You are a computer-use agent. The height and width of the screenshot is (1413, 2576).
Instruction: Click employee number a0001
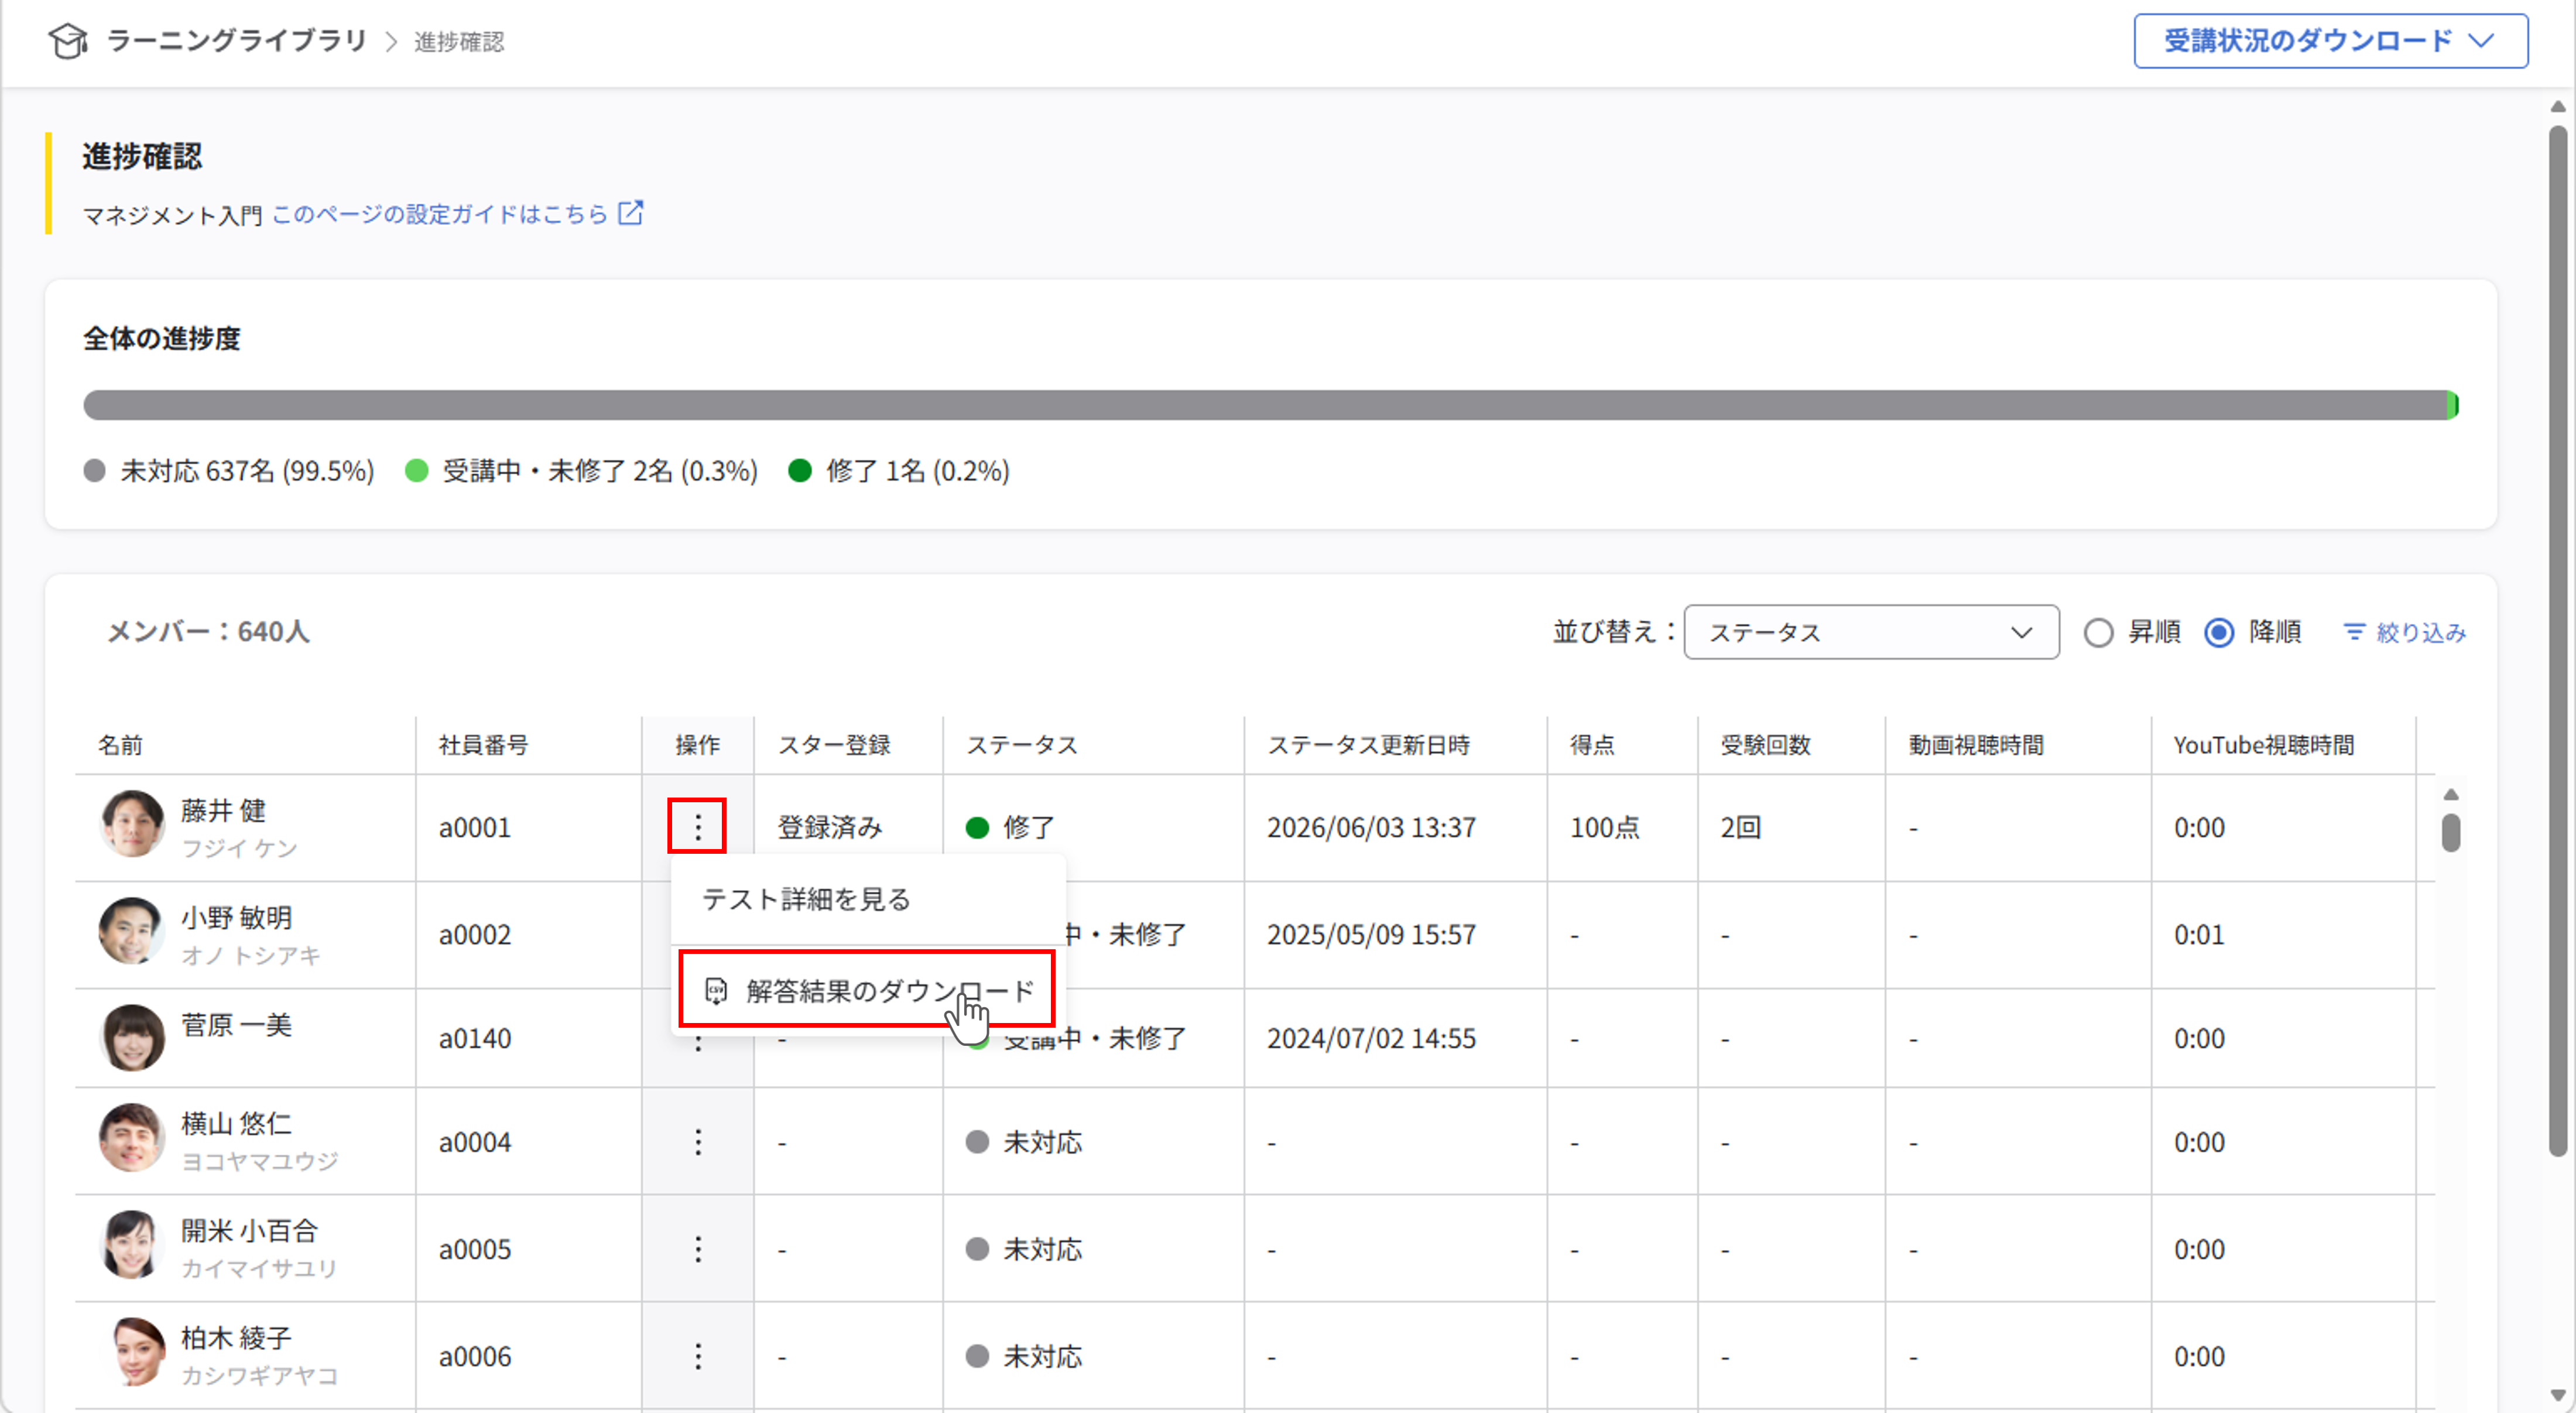click(x=475, y=828)
